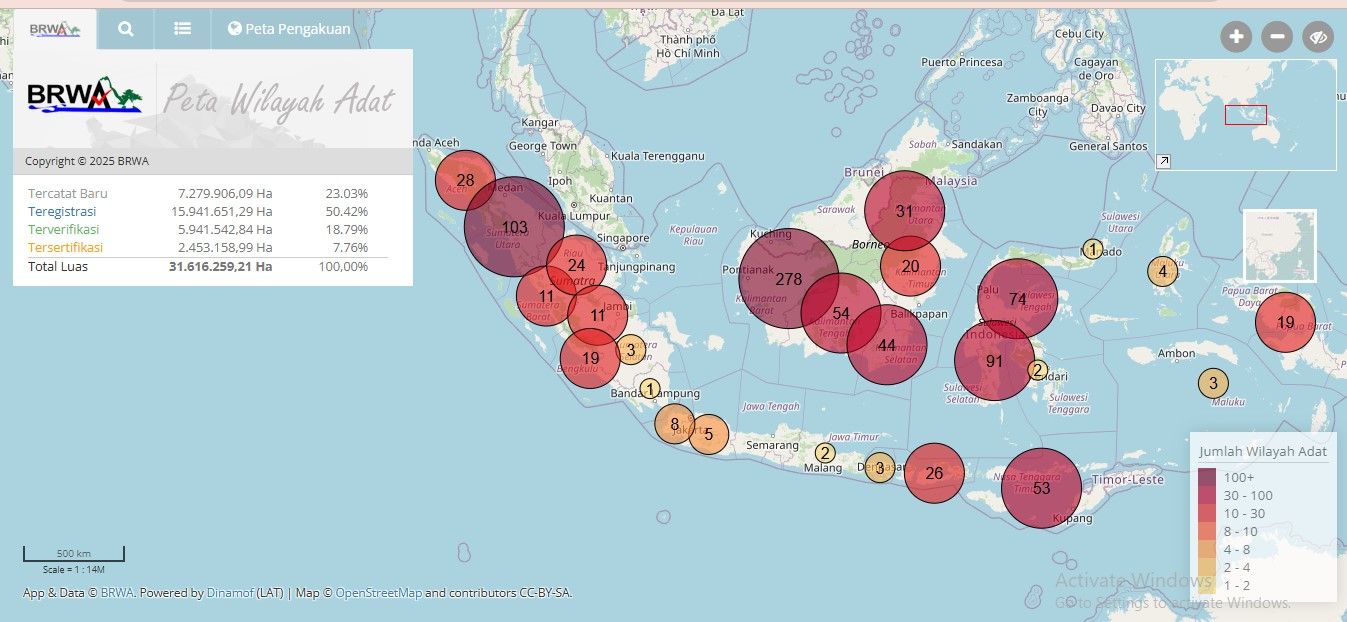Click the Teregistrasi row label
1347x622 pixels.
pos(62,211)
